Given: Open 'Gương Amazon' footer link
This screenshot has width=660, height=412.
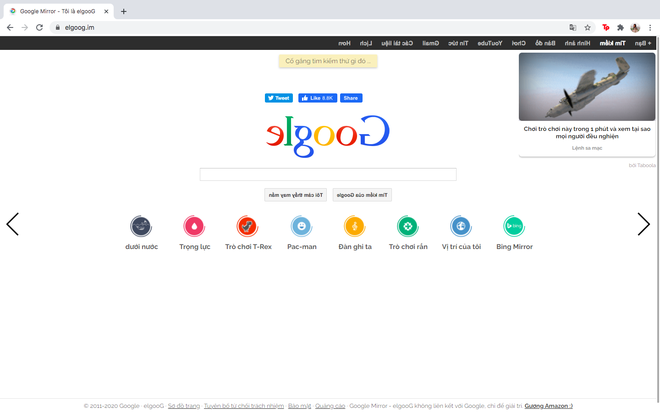Looking at the screenshot, I should point(548,406).
